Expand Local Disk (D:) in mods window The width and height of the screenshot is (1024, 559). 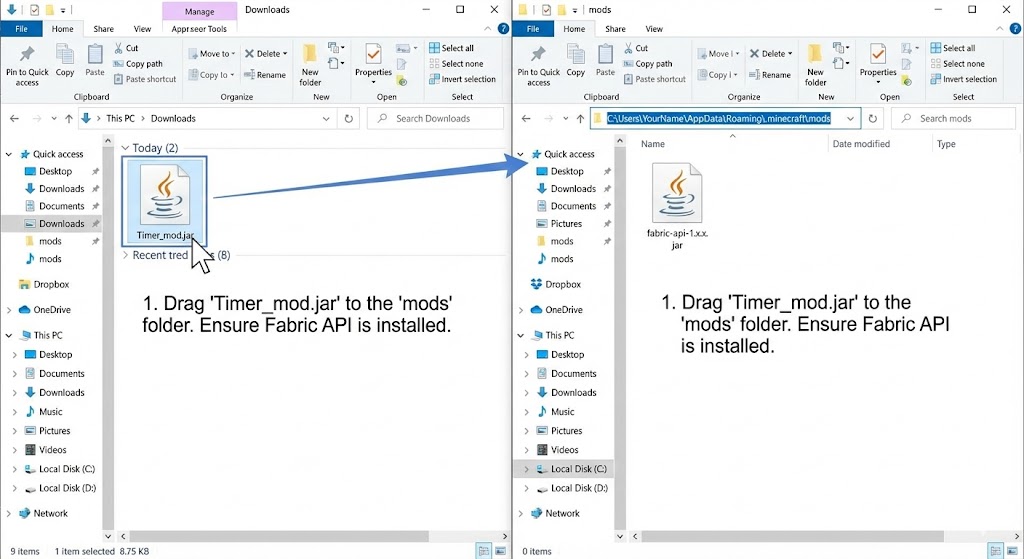526,488
